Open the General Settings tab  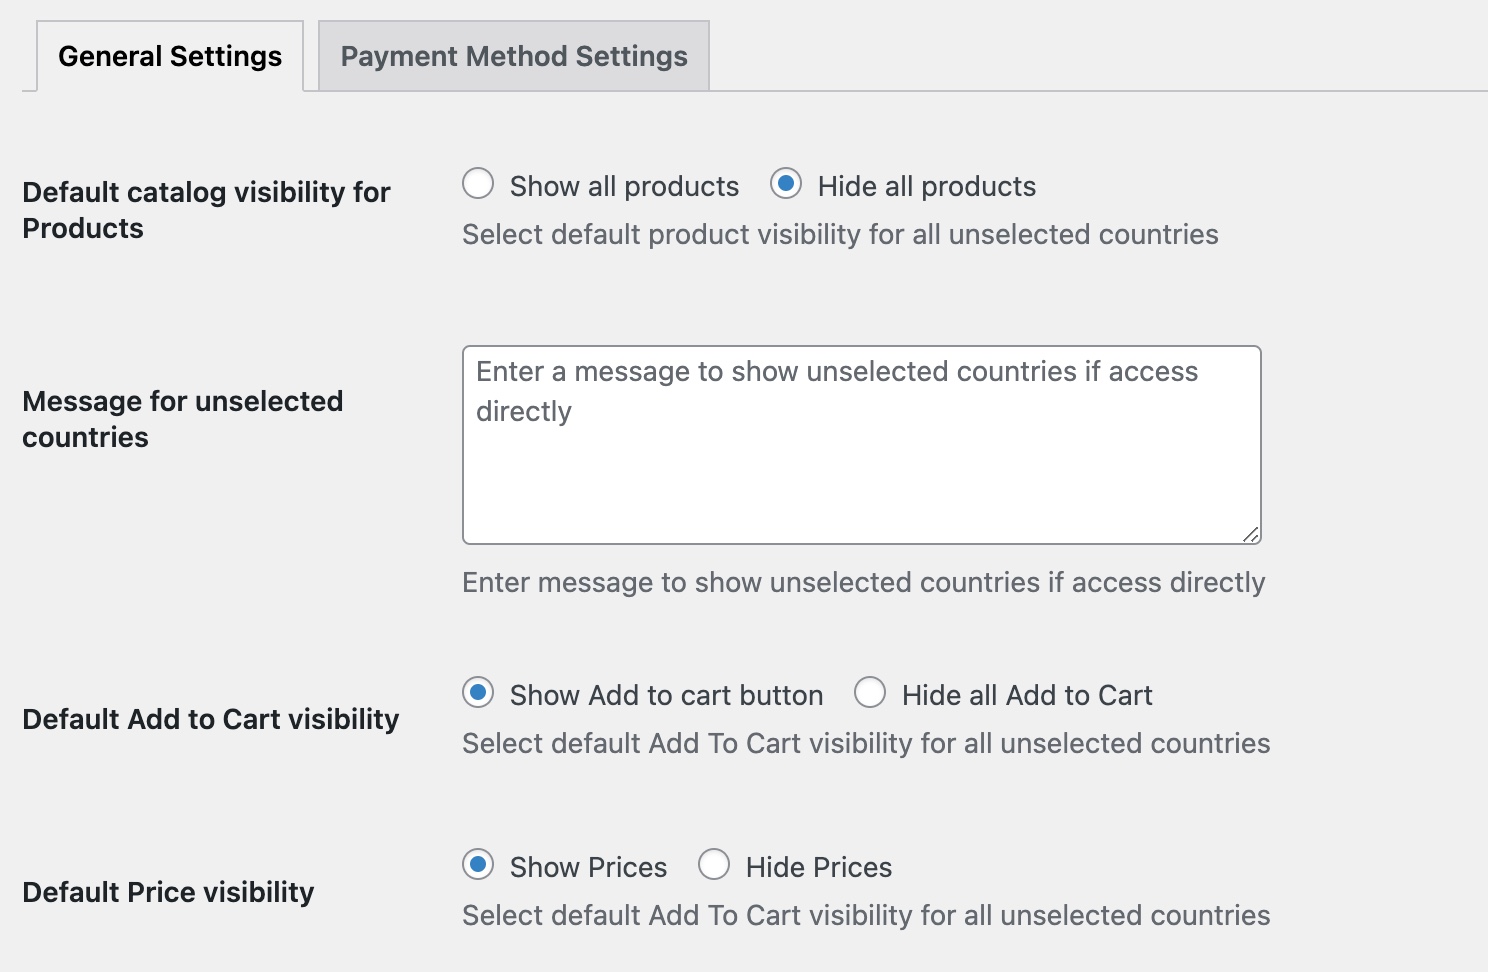(x=170, y=56)
